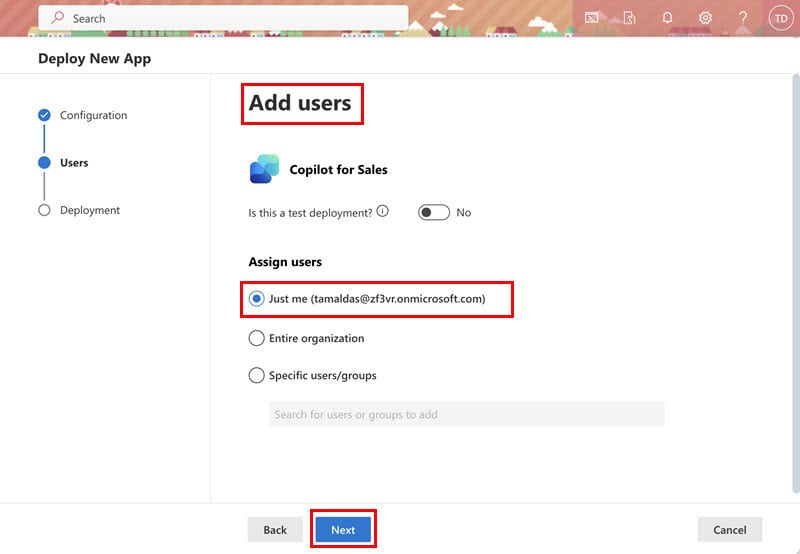
Task: Click the Copilot for Sales name
Action: 338,169
